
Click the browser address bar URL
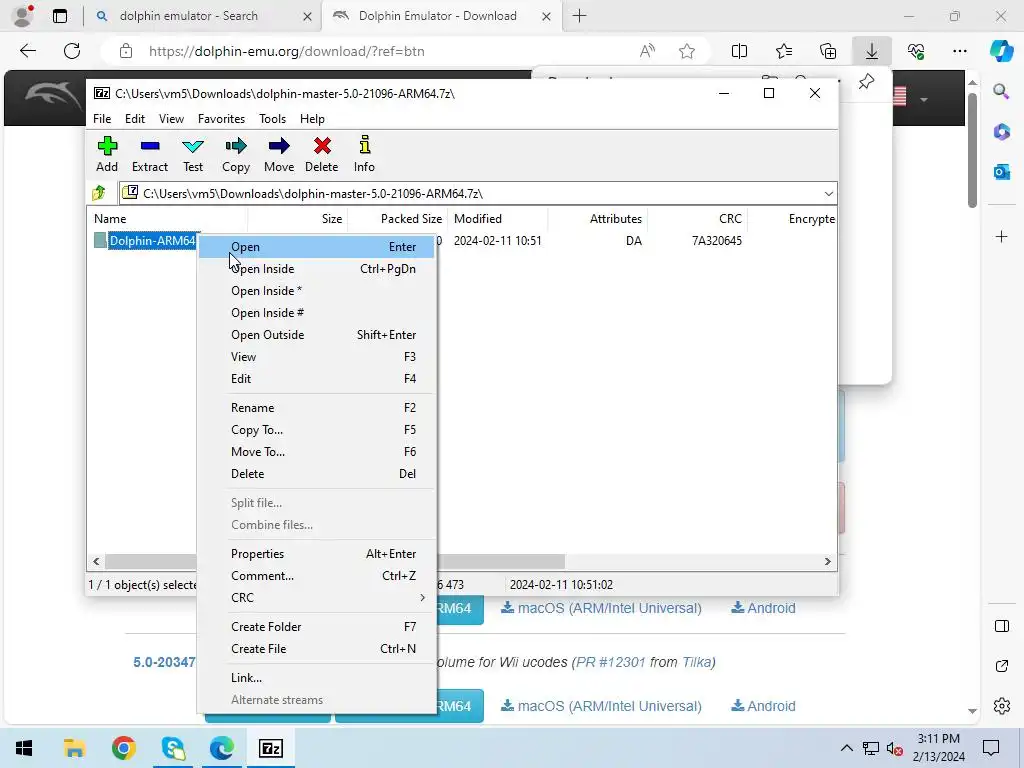tap(287, 51)
